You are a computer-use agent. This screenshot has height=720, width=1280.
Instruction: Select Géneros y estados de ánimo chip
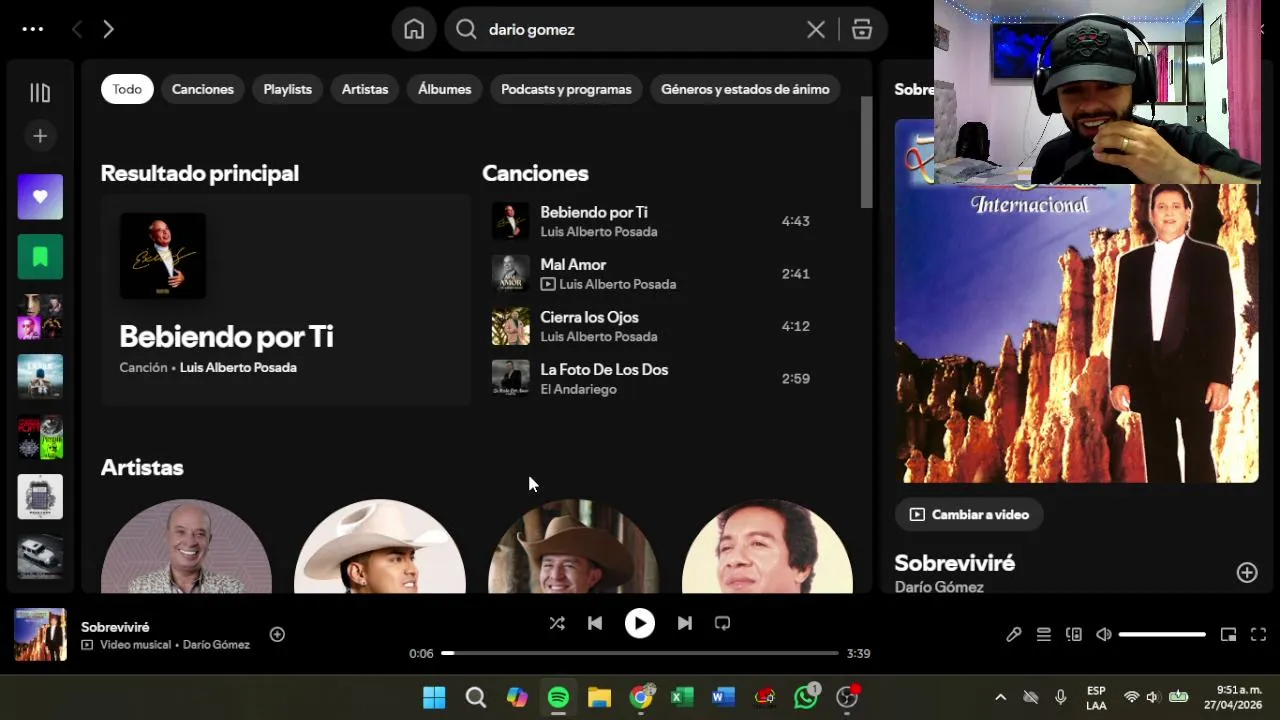[x=745, y=89]
